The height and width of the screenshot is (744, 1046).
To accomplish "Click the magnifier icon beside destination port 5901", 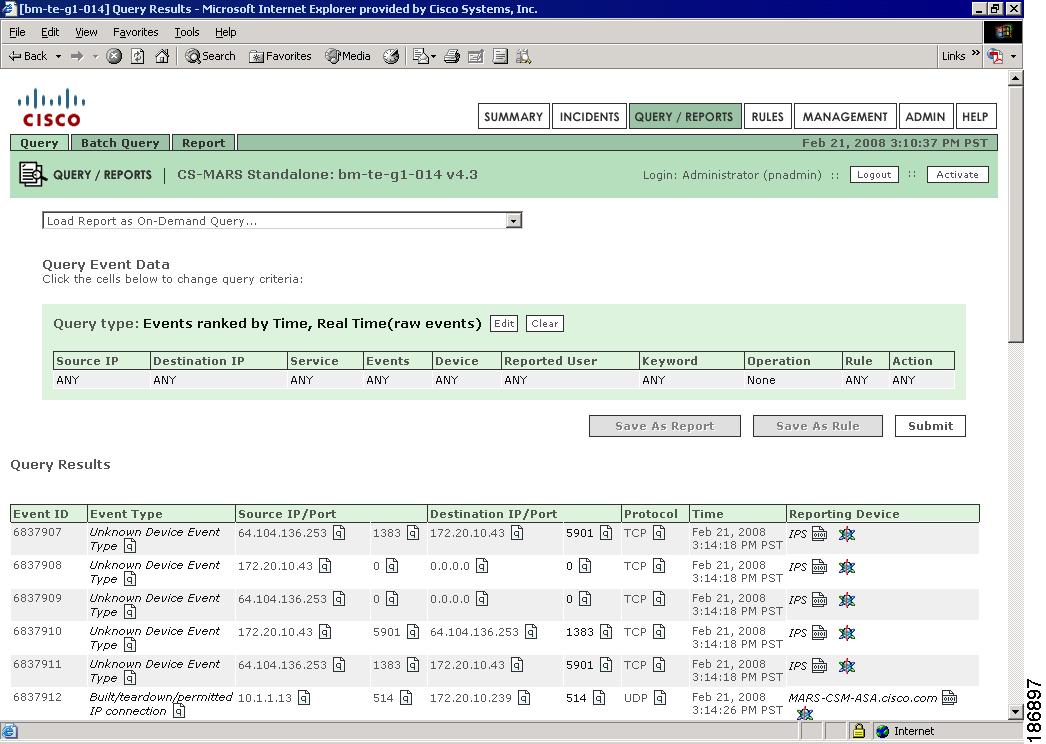I will 605,533.
